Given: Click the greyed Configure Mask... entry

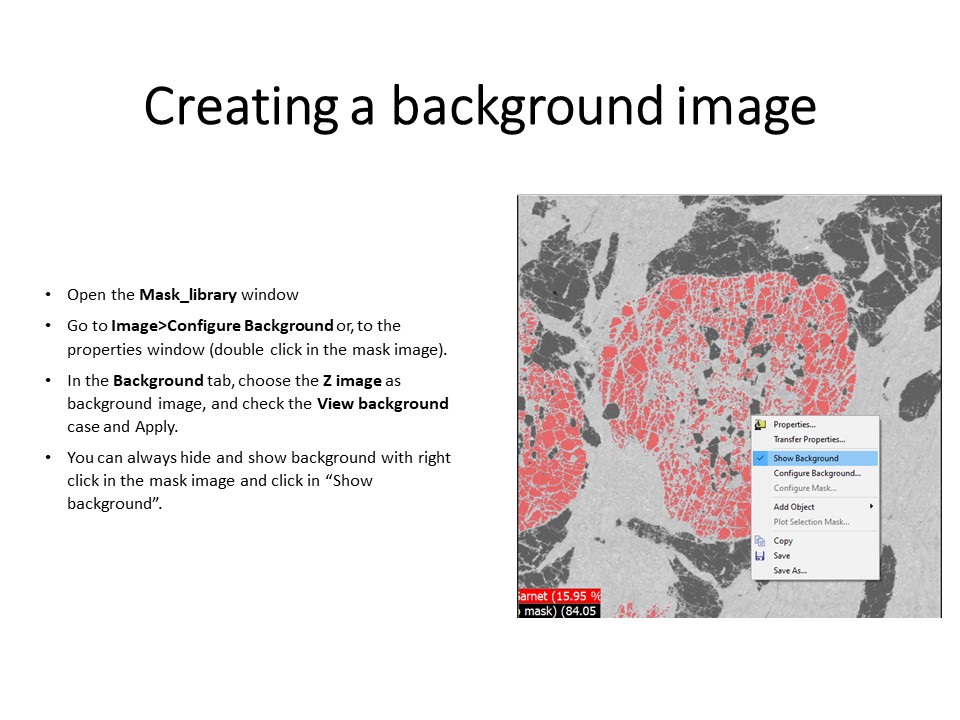Looking at the screenshot, I should coord(804,488).
